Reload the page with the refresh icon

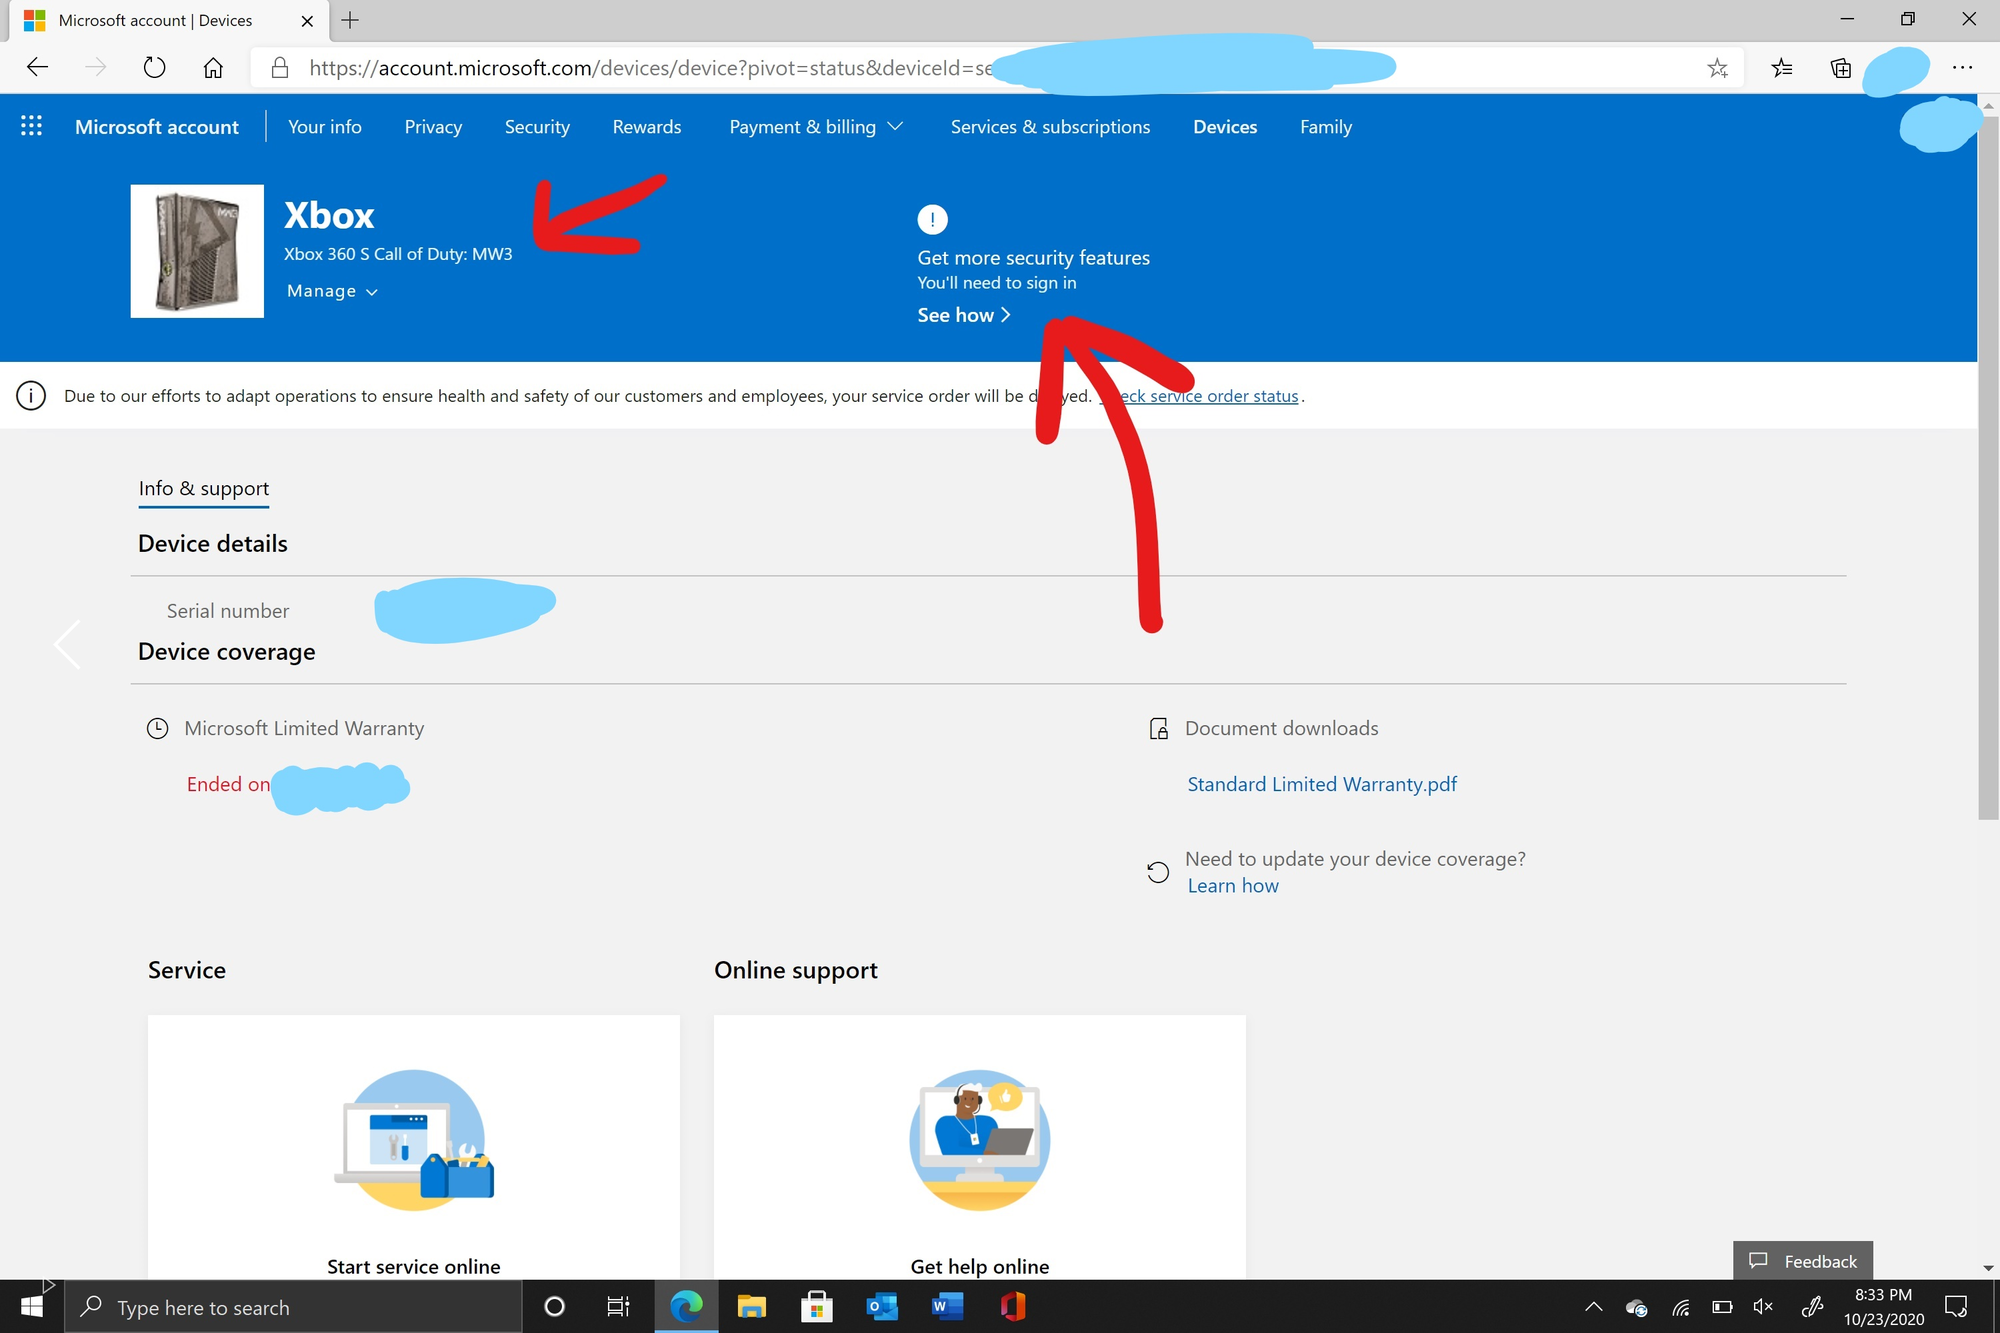click(154, 67)
